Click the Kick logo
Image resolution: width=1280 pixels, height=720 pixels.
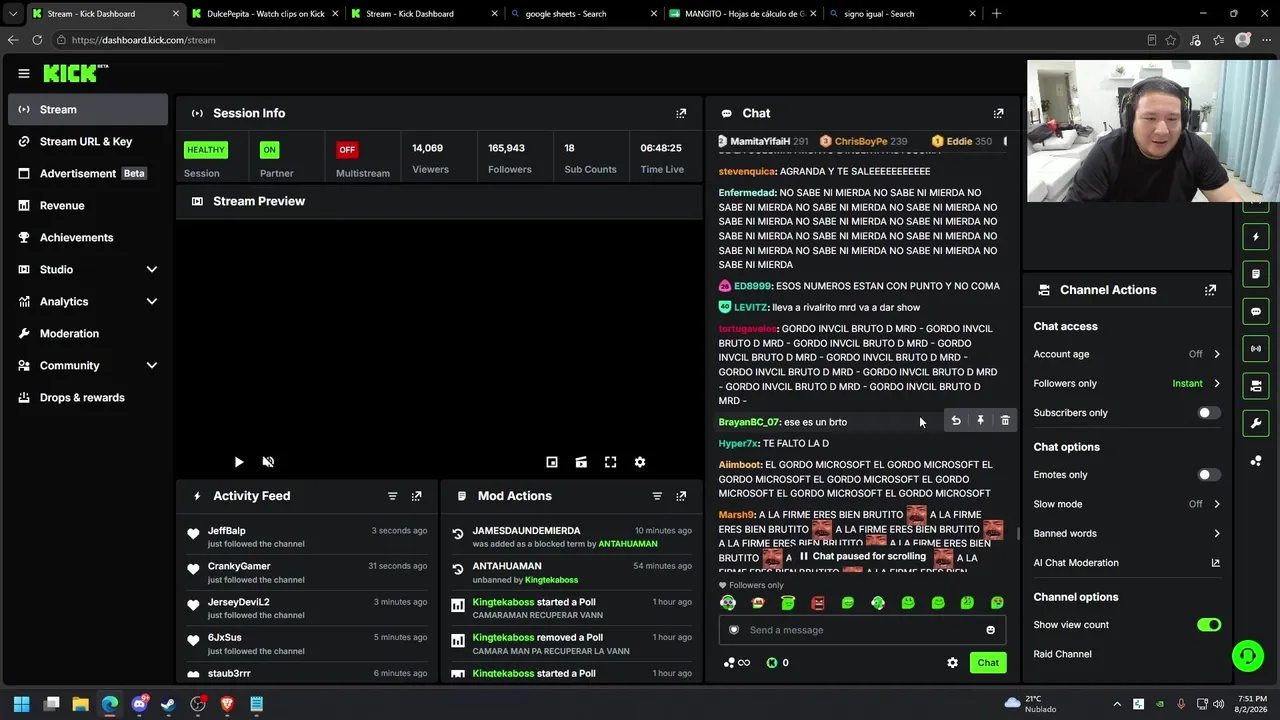coord(75,73)
